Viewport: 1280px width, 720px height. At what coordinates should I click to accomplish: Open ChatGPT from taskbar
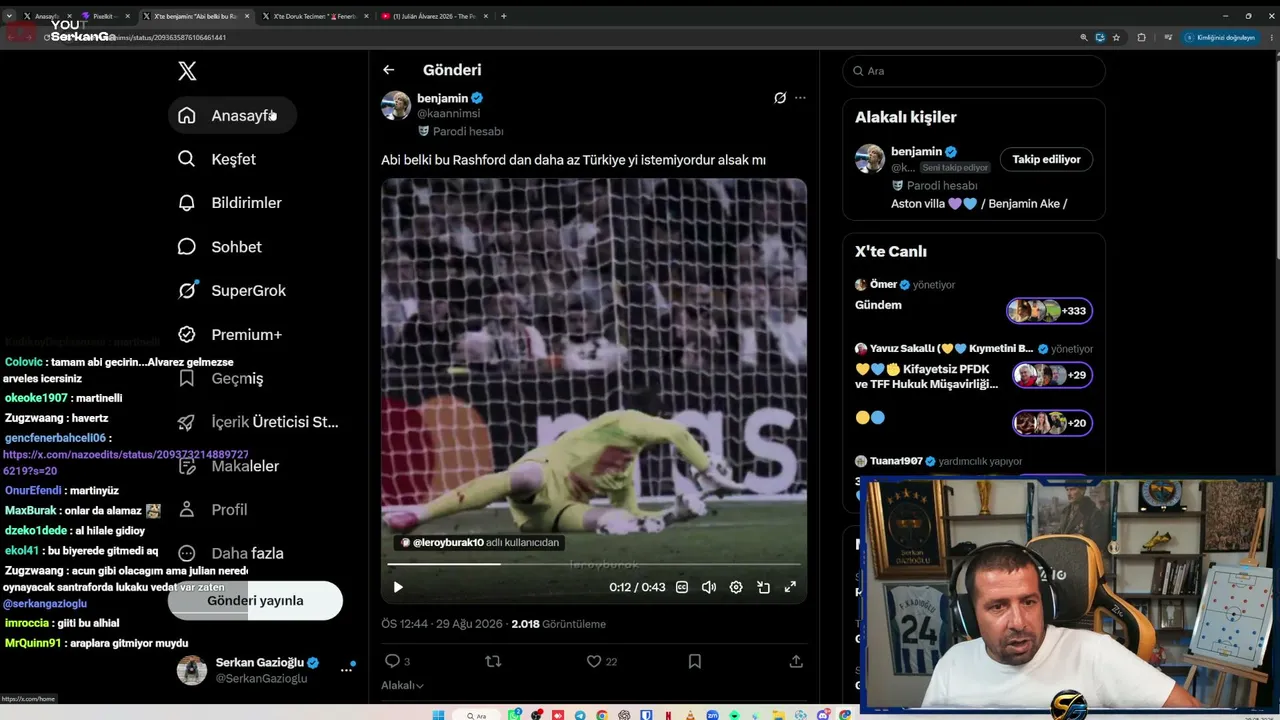[624, 715]
